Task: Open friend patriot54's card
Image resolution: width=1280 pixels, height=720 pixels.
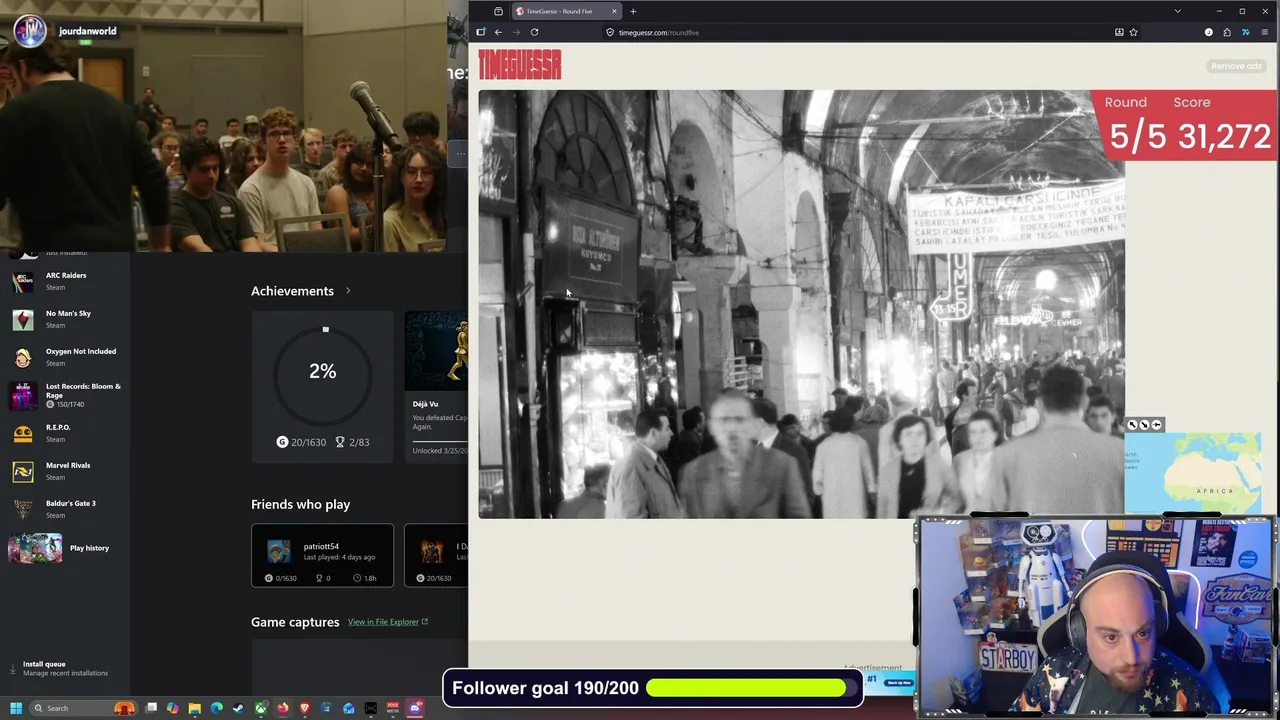Action: 322,555
